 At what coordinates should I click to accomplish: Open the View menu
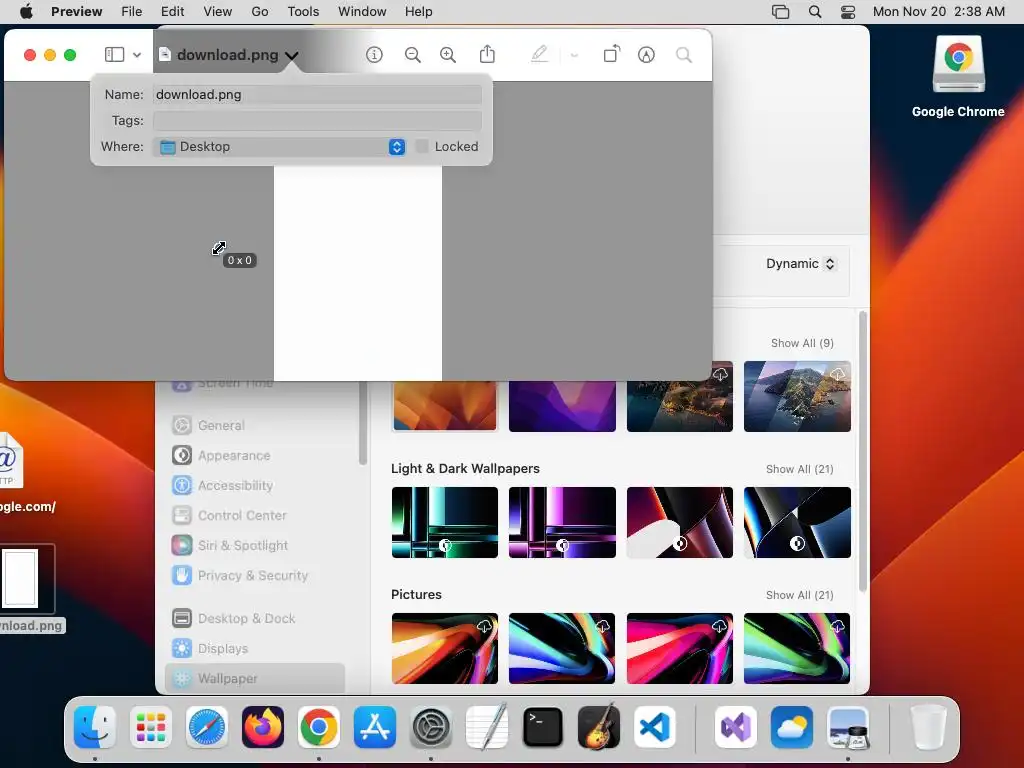pos(217,12)
